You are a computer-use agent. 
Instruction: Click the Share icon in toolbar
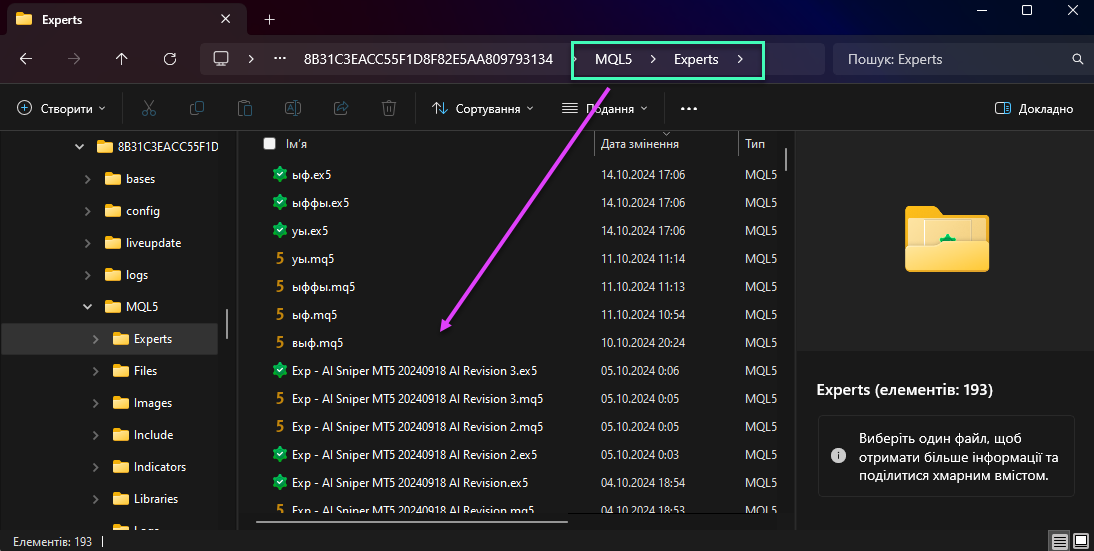[x=341, y=108]
